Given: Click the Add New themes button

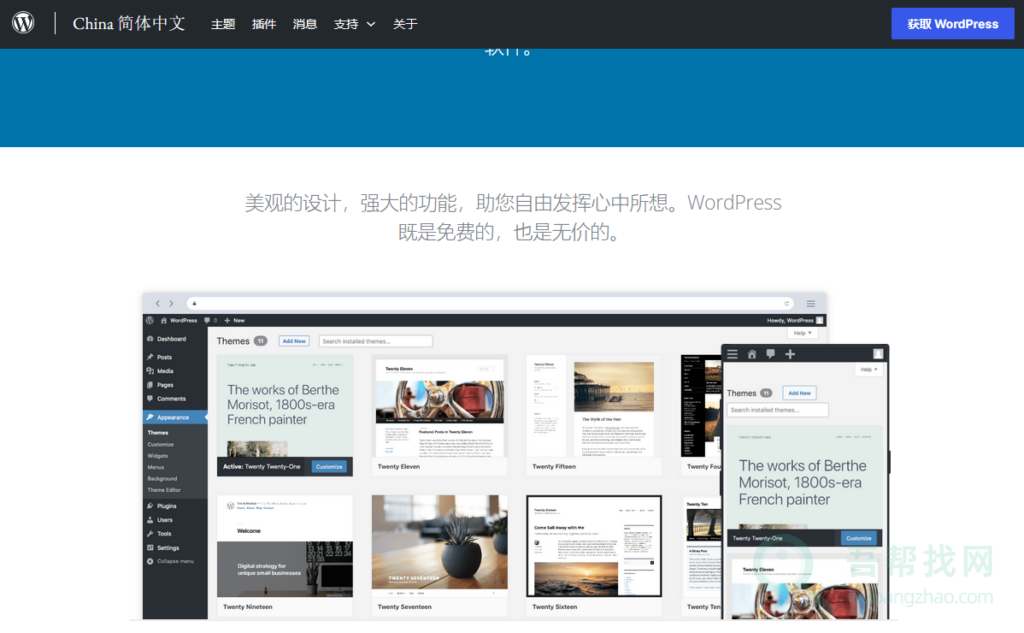Looking at the screenshot, I should (x=294, y=340).
